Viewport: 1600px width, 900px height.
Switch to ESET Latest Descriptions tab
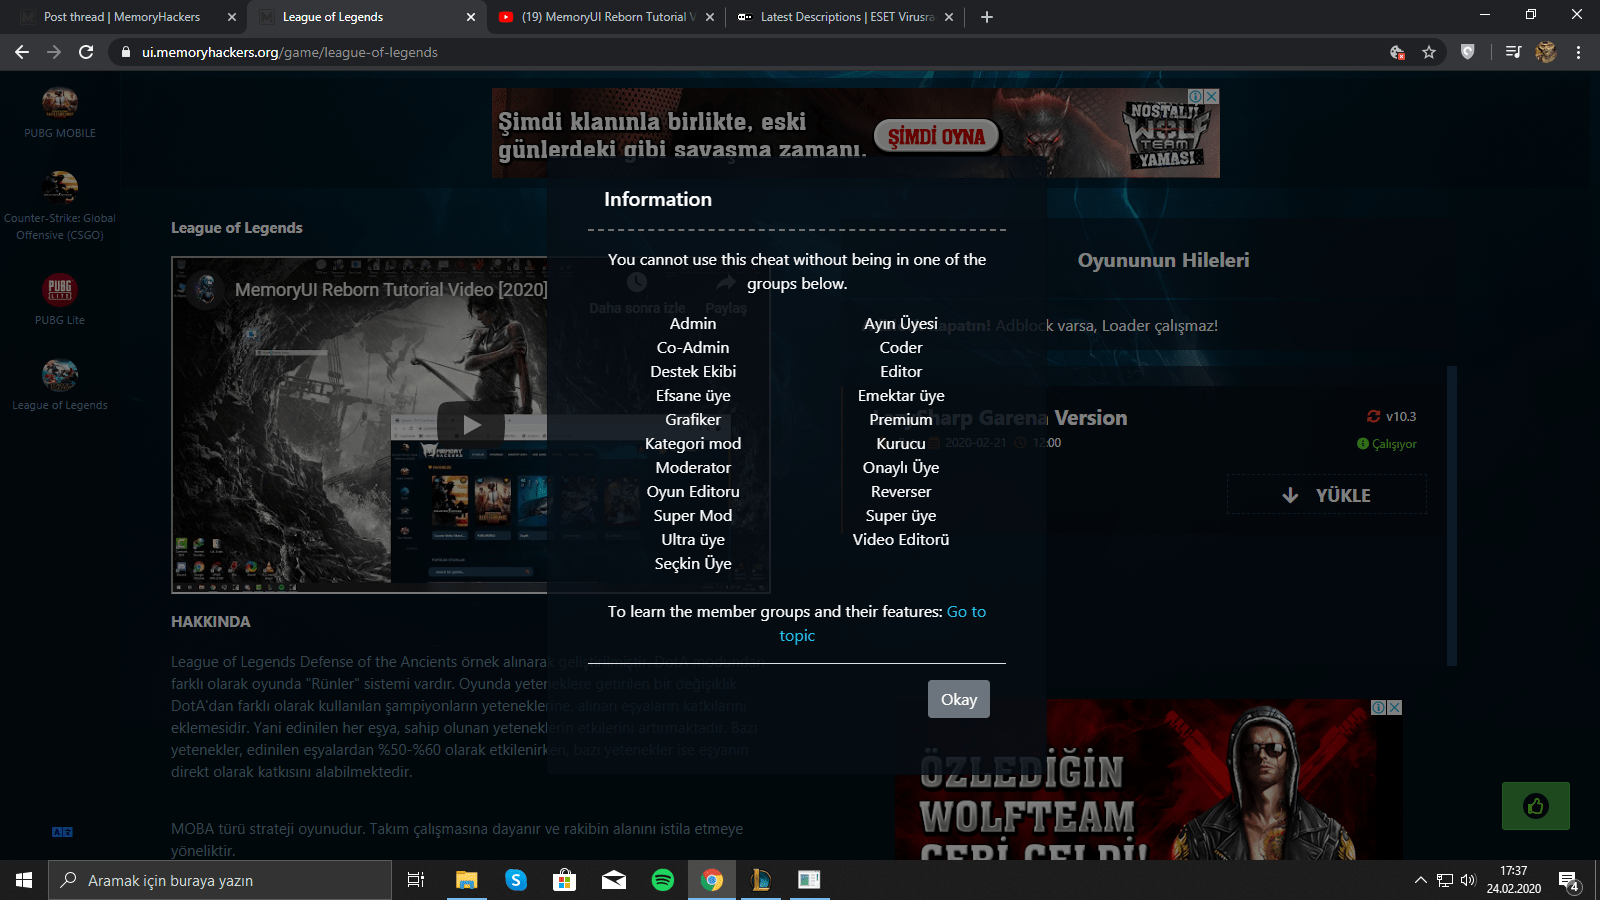(847, 17)
